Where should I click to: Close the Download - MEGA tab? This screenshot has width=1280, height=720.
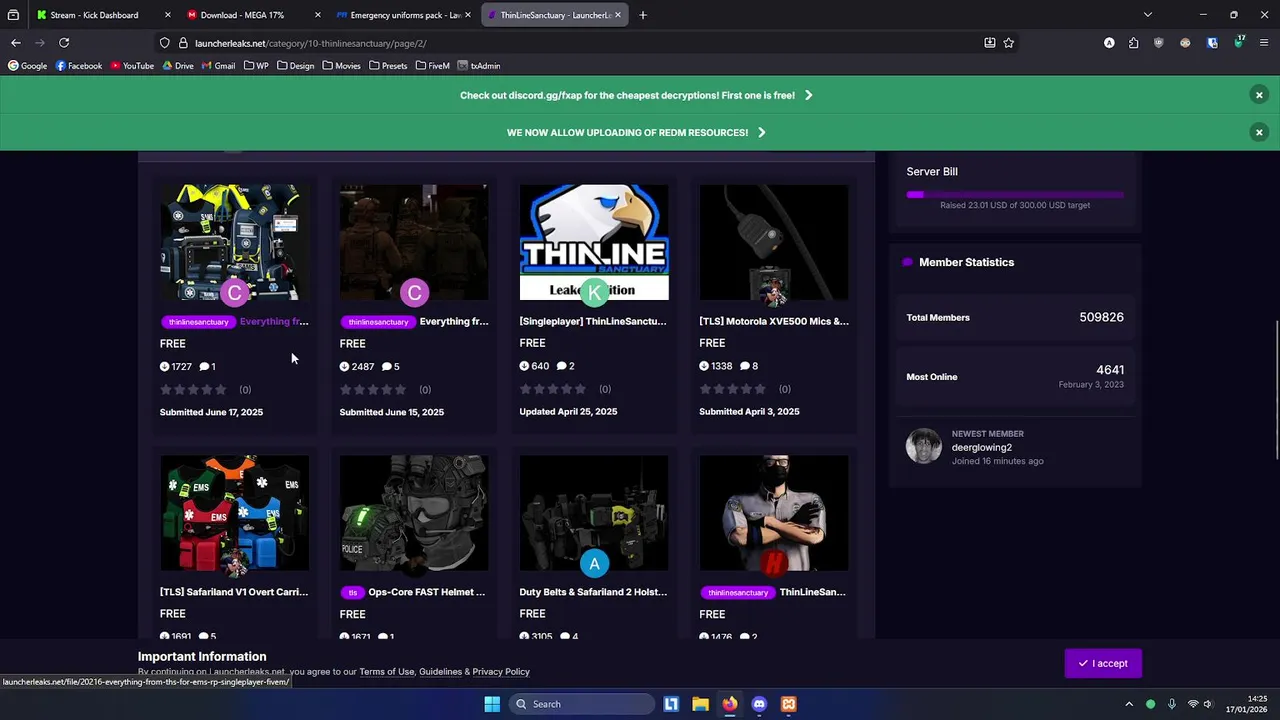(x=318, y=15)
